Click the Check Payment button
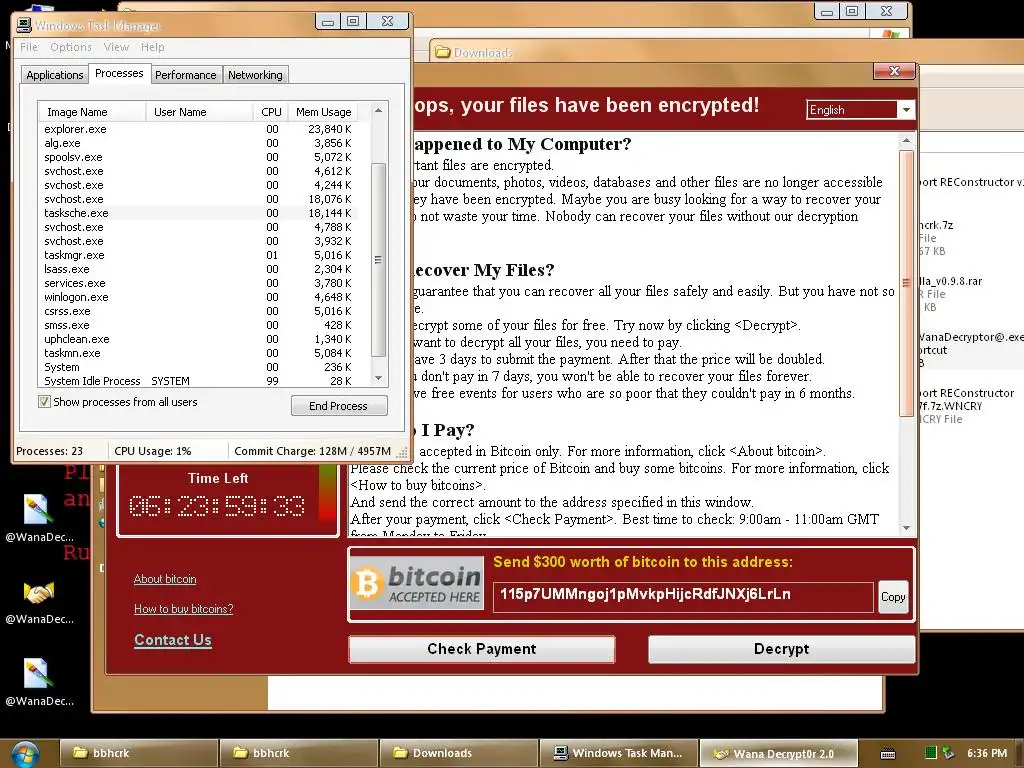Viewport: 1024px width, 768px height. (482, 648)
